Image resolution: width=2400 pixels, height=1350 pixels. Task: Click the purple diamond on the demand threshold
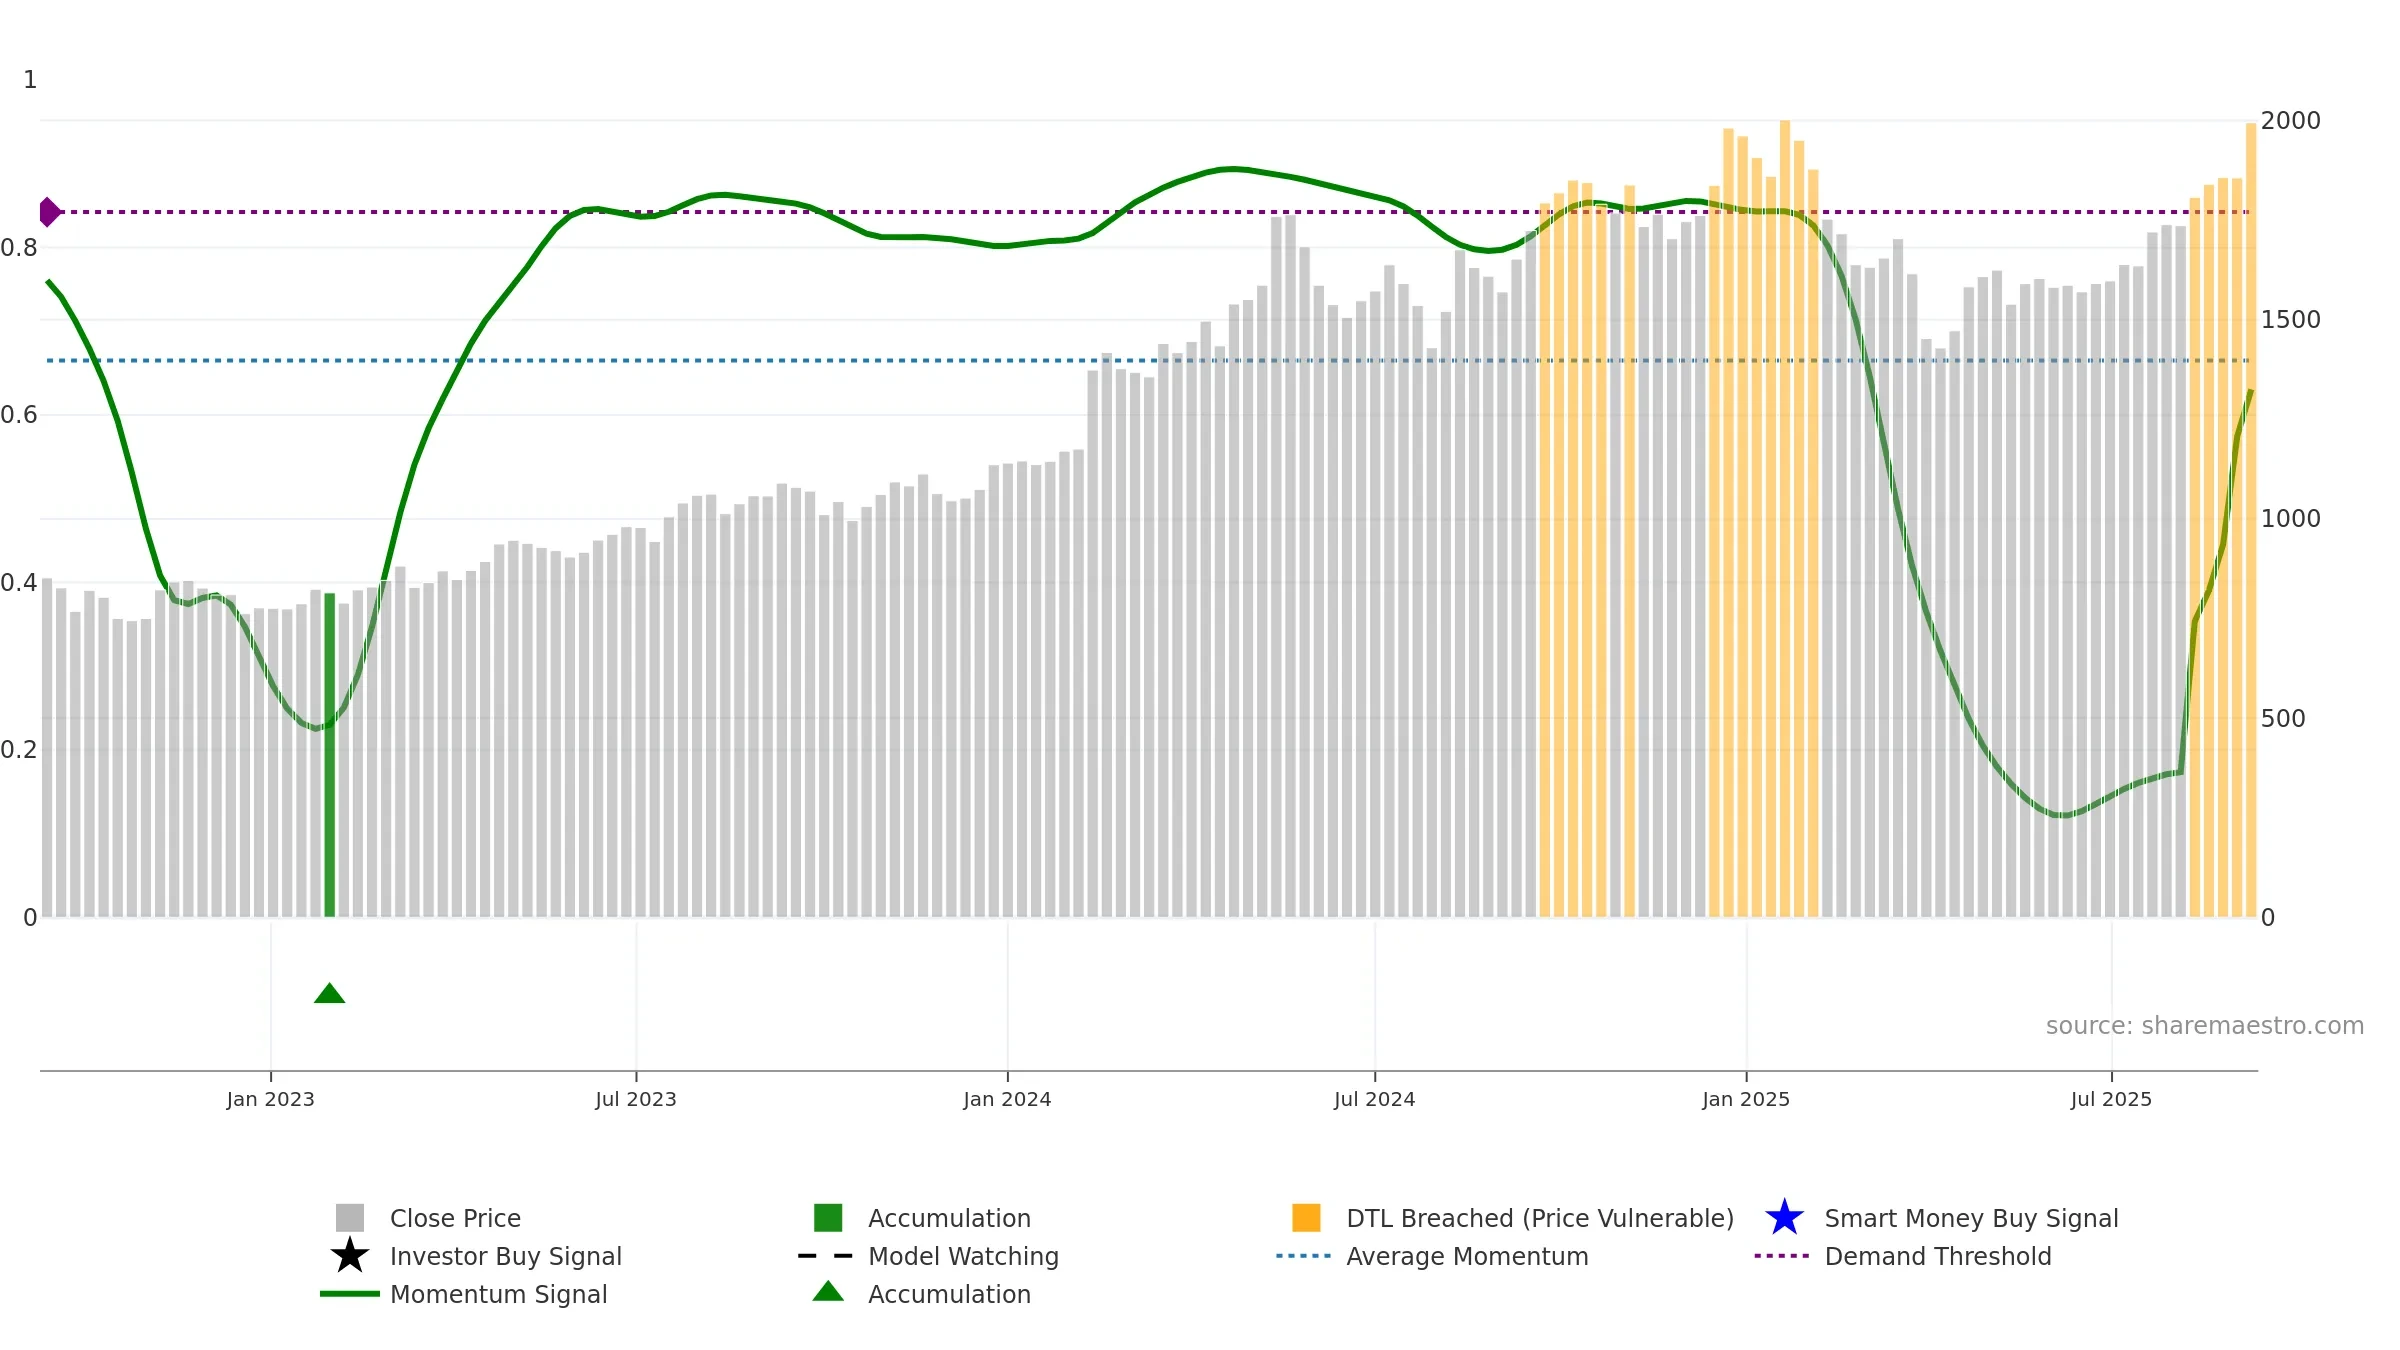pyautogui.click(x=49, y=212)
